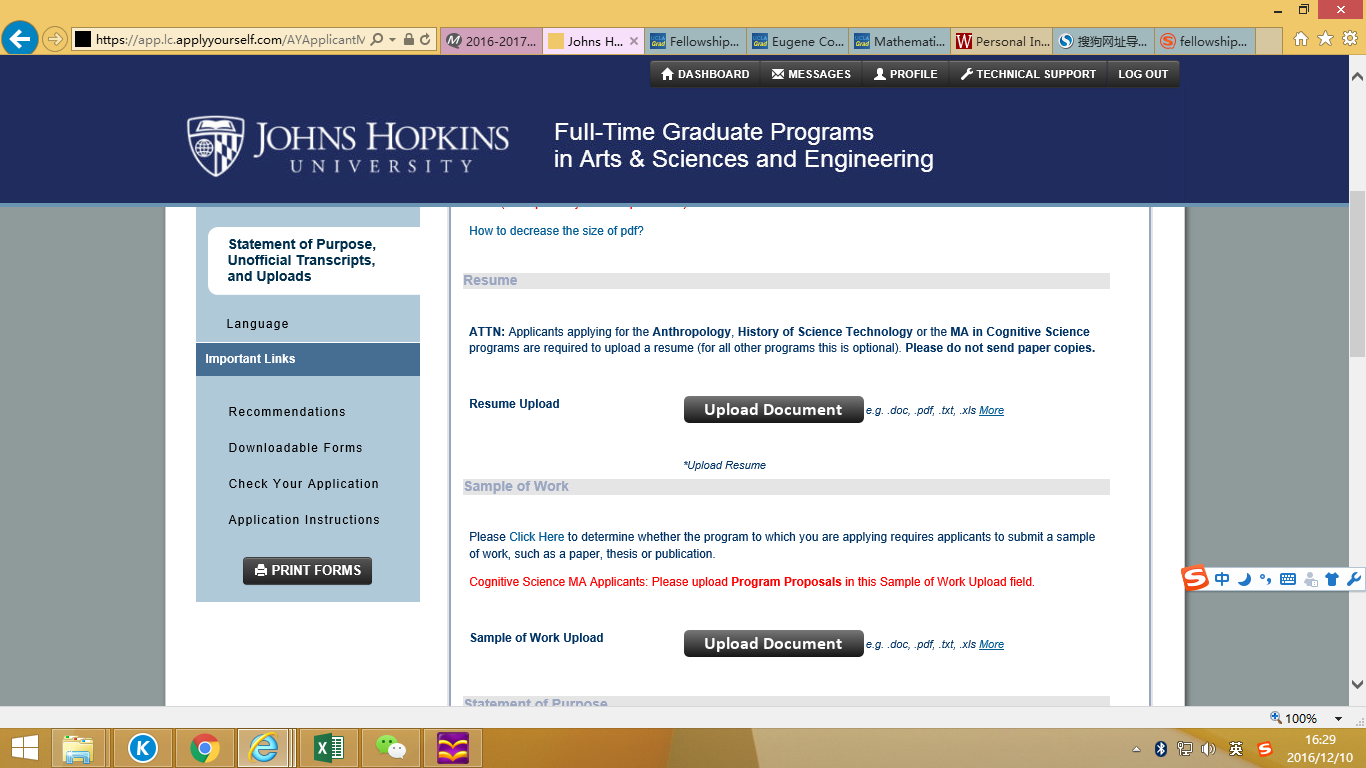Click the Bluetooth tray icon

click(x=1161, y=748)
